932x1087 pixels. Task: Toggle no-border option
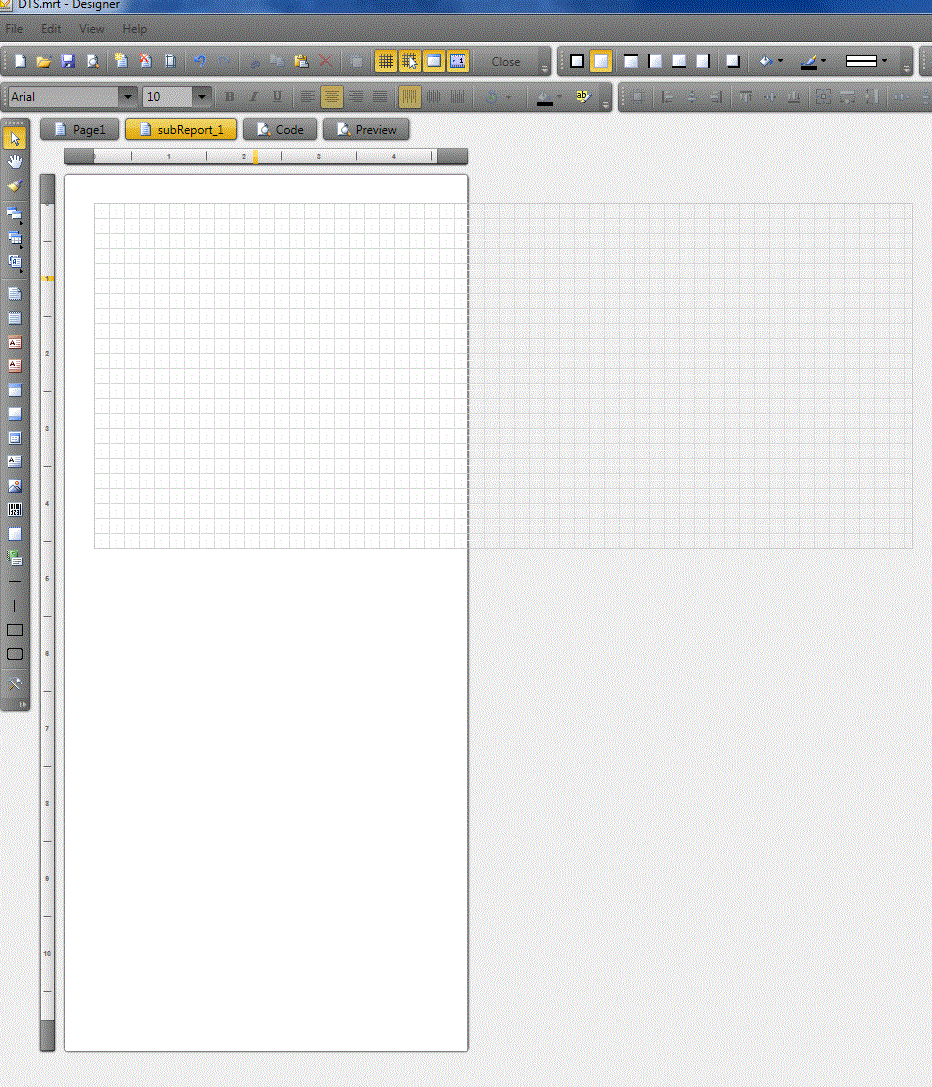pyautogui.click(x=601, y=61)
